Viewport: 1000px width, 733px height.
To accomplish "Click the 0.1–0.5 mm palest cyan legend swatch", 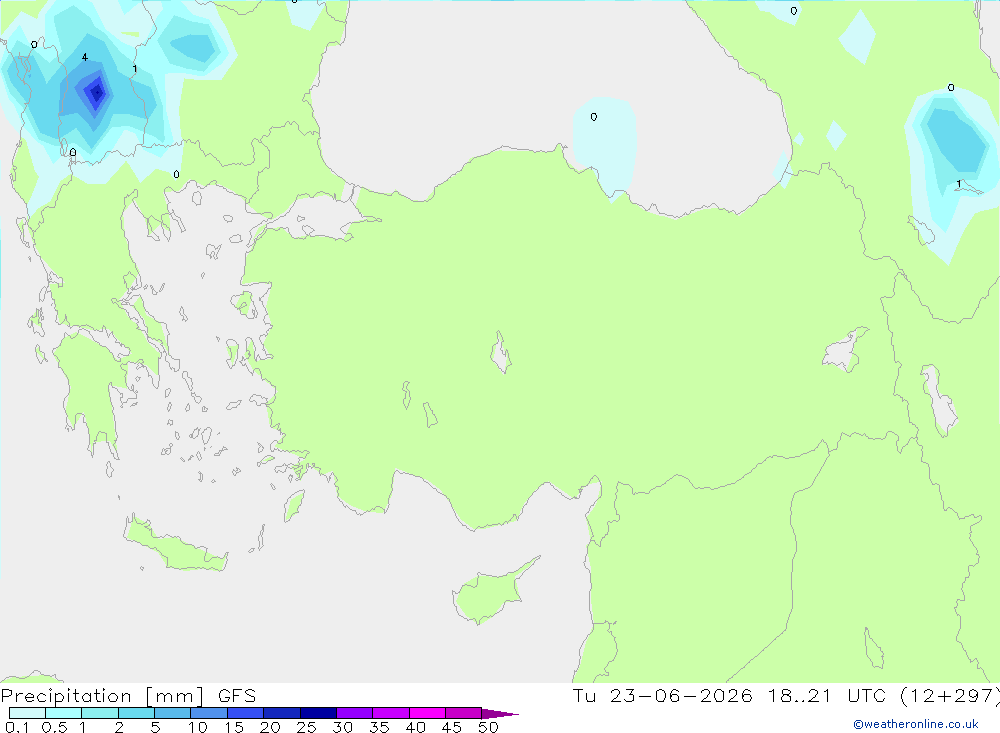I will click(27, 713).
